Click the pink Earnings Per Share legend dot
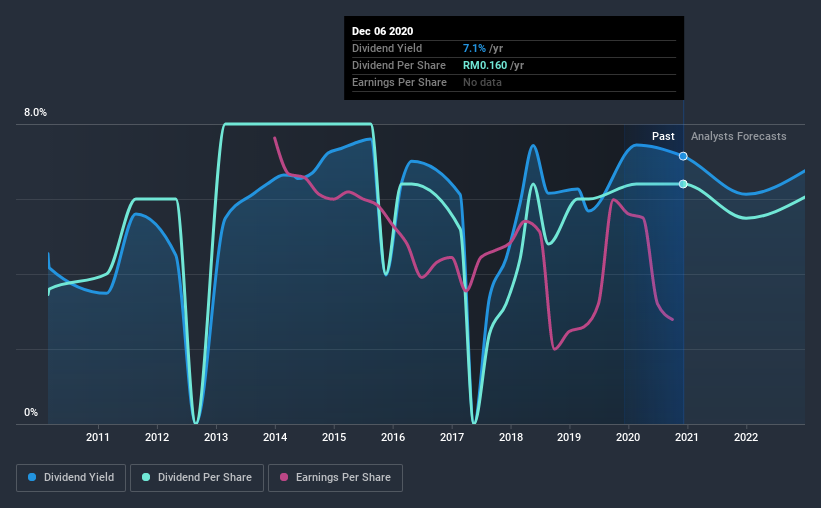This screenshot has width=821, height=508. tap(284, 477)
